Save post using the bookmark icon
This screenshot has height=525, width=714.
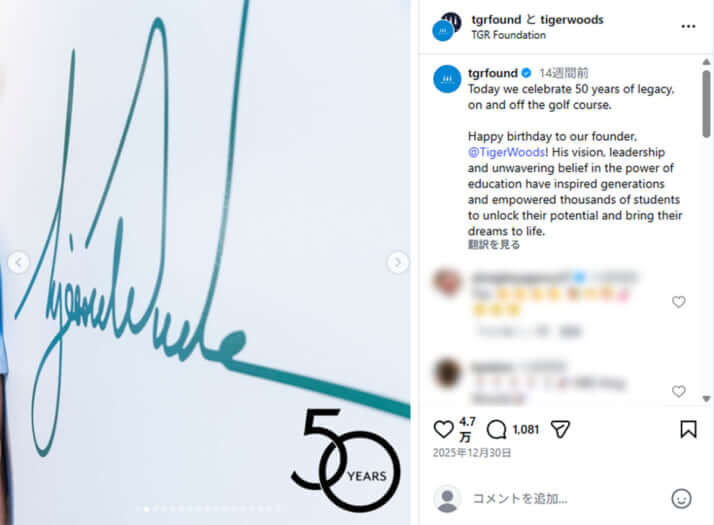pyautogui.click(x=688, y=429)
